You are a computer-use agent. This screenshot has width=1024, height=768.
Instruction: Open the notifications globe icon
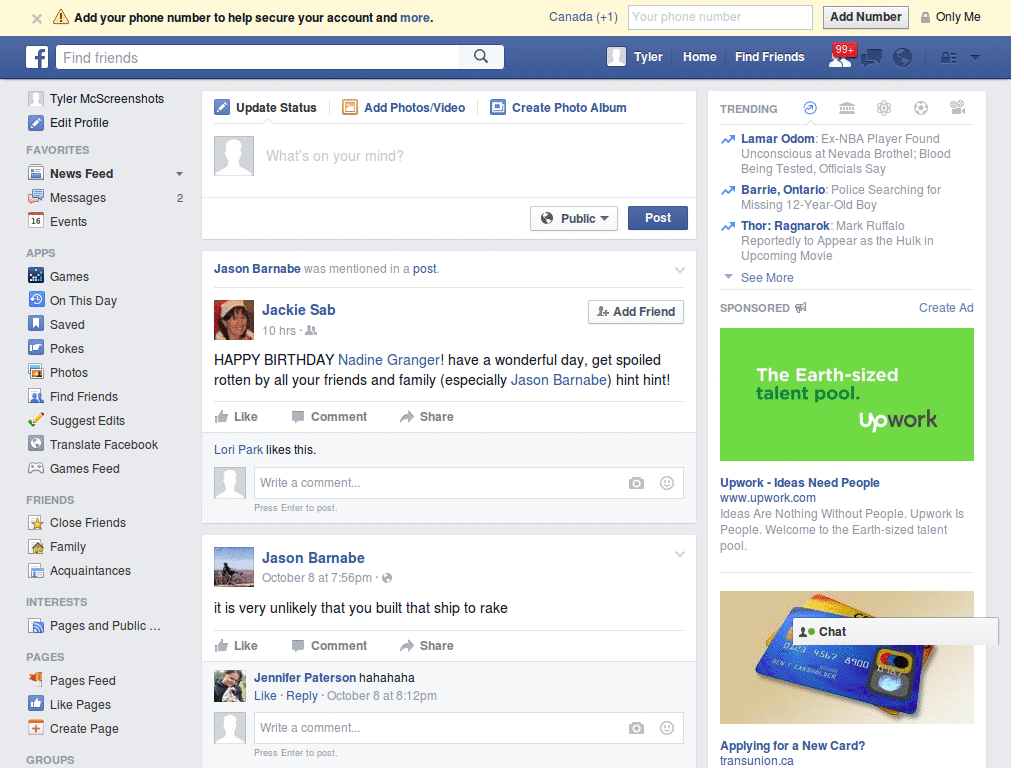click(x=903, y=57)
